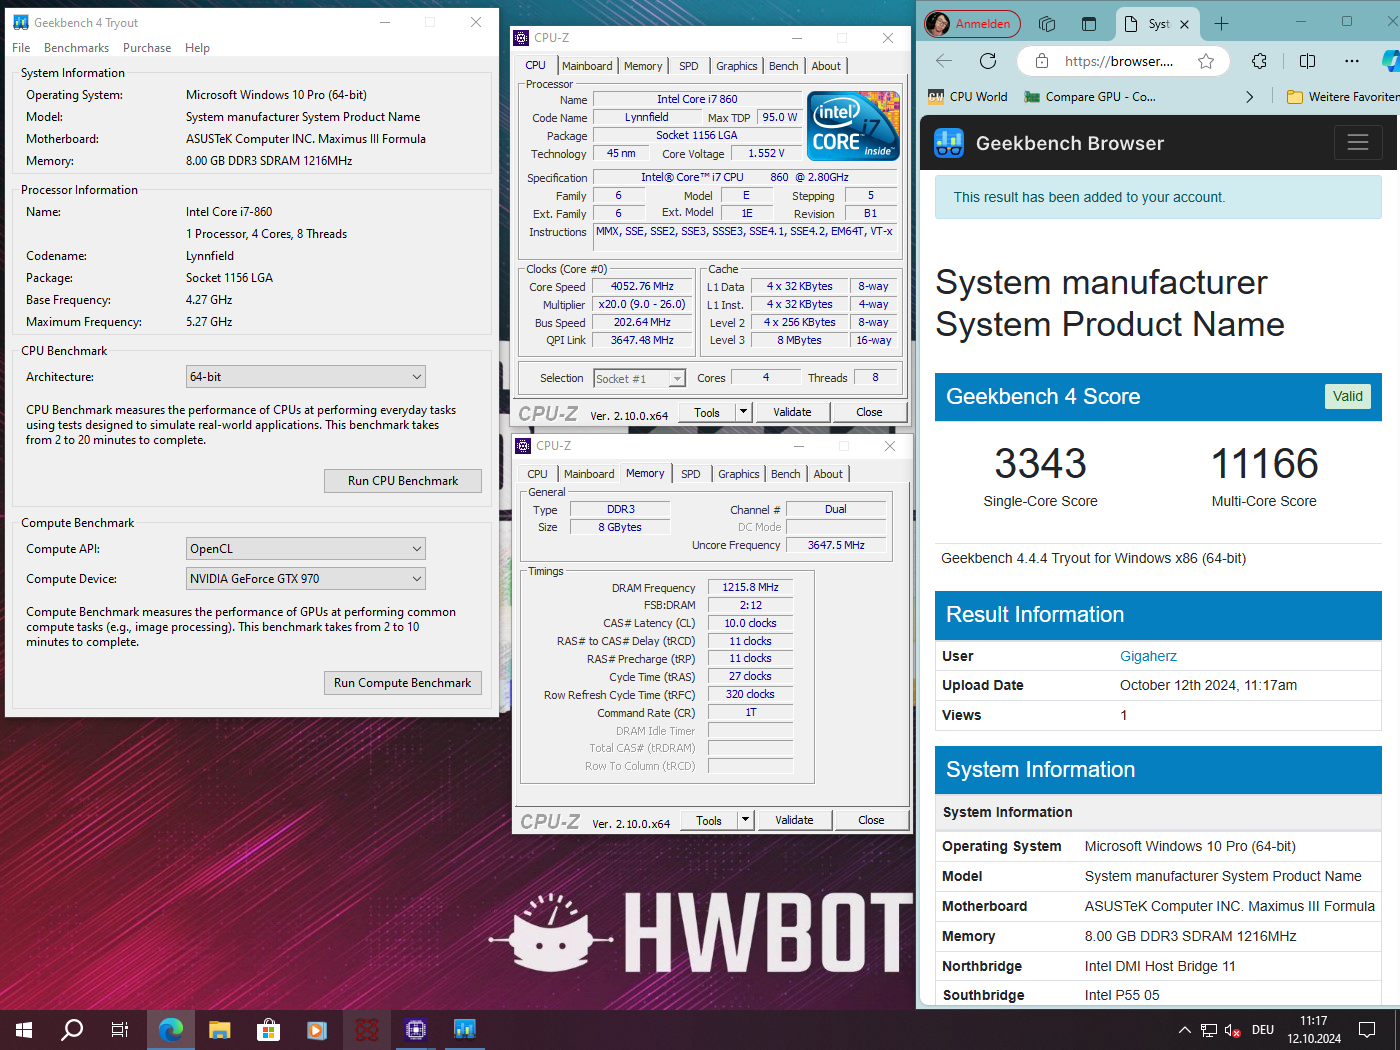Image resolution: width=1400 pixels, height=1050 pixels.
Task: Open a new browser tab with plus icon
Action: coord(1221,23)
